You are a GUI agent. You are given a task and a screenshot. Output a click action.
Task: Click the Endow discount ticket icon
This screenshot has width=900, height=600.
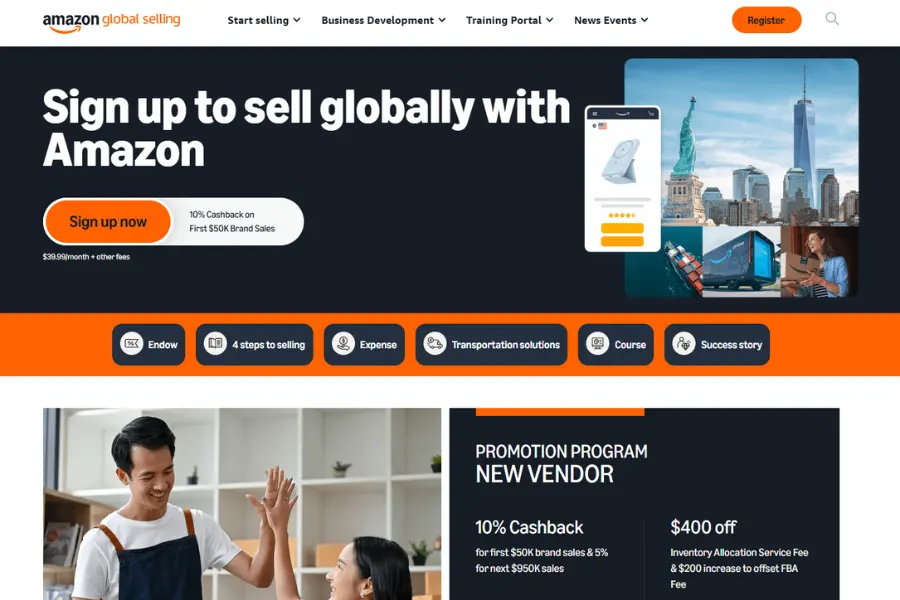(x=131, y=344)
